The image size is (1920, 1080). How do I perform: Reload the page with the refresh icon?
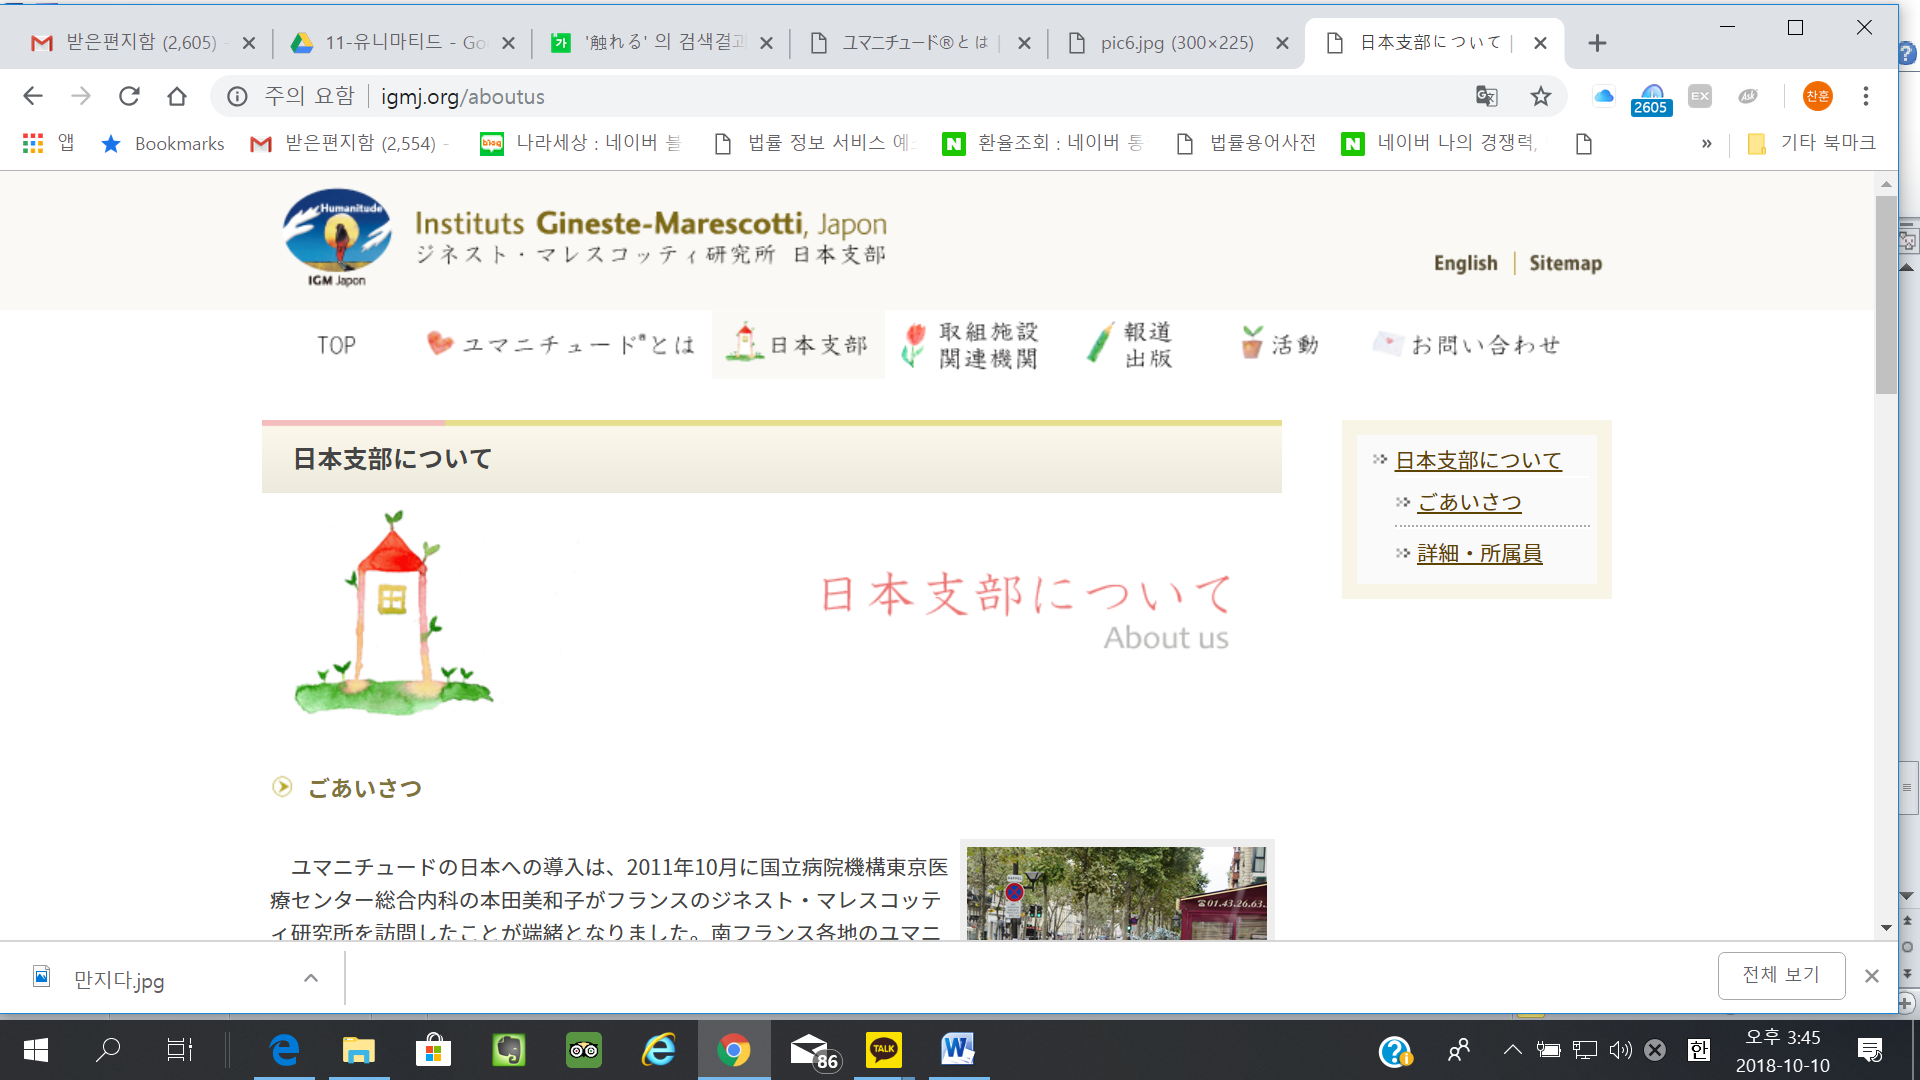pos(129,96)
